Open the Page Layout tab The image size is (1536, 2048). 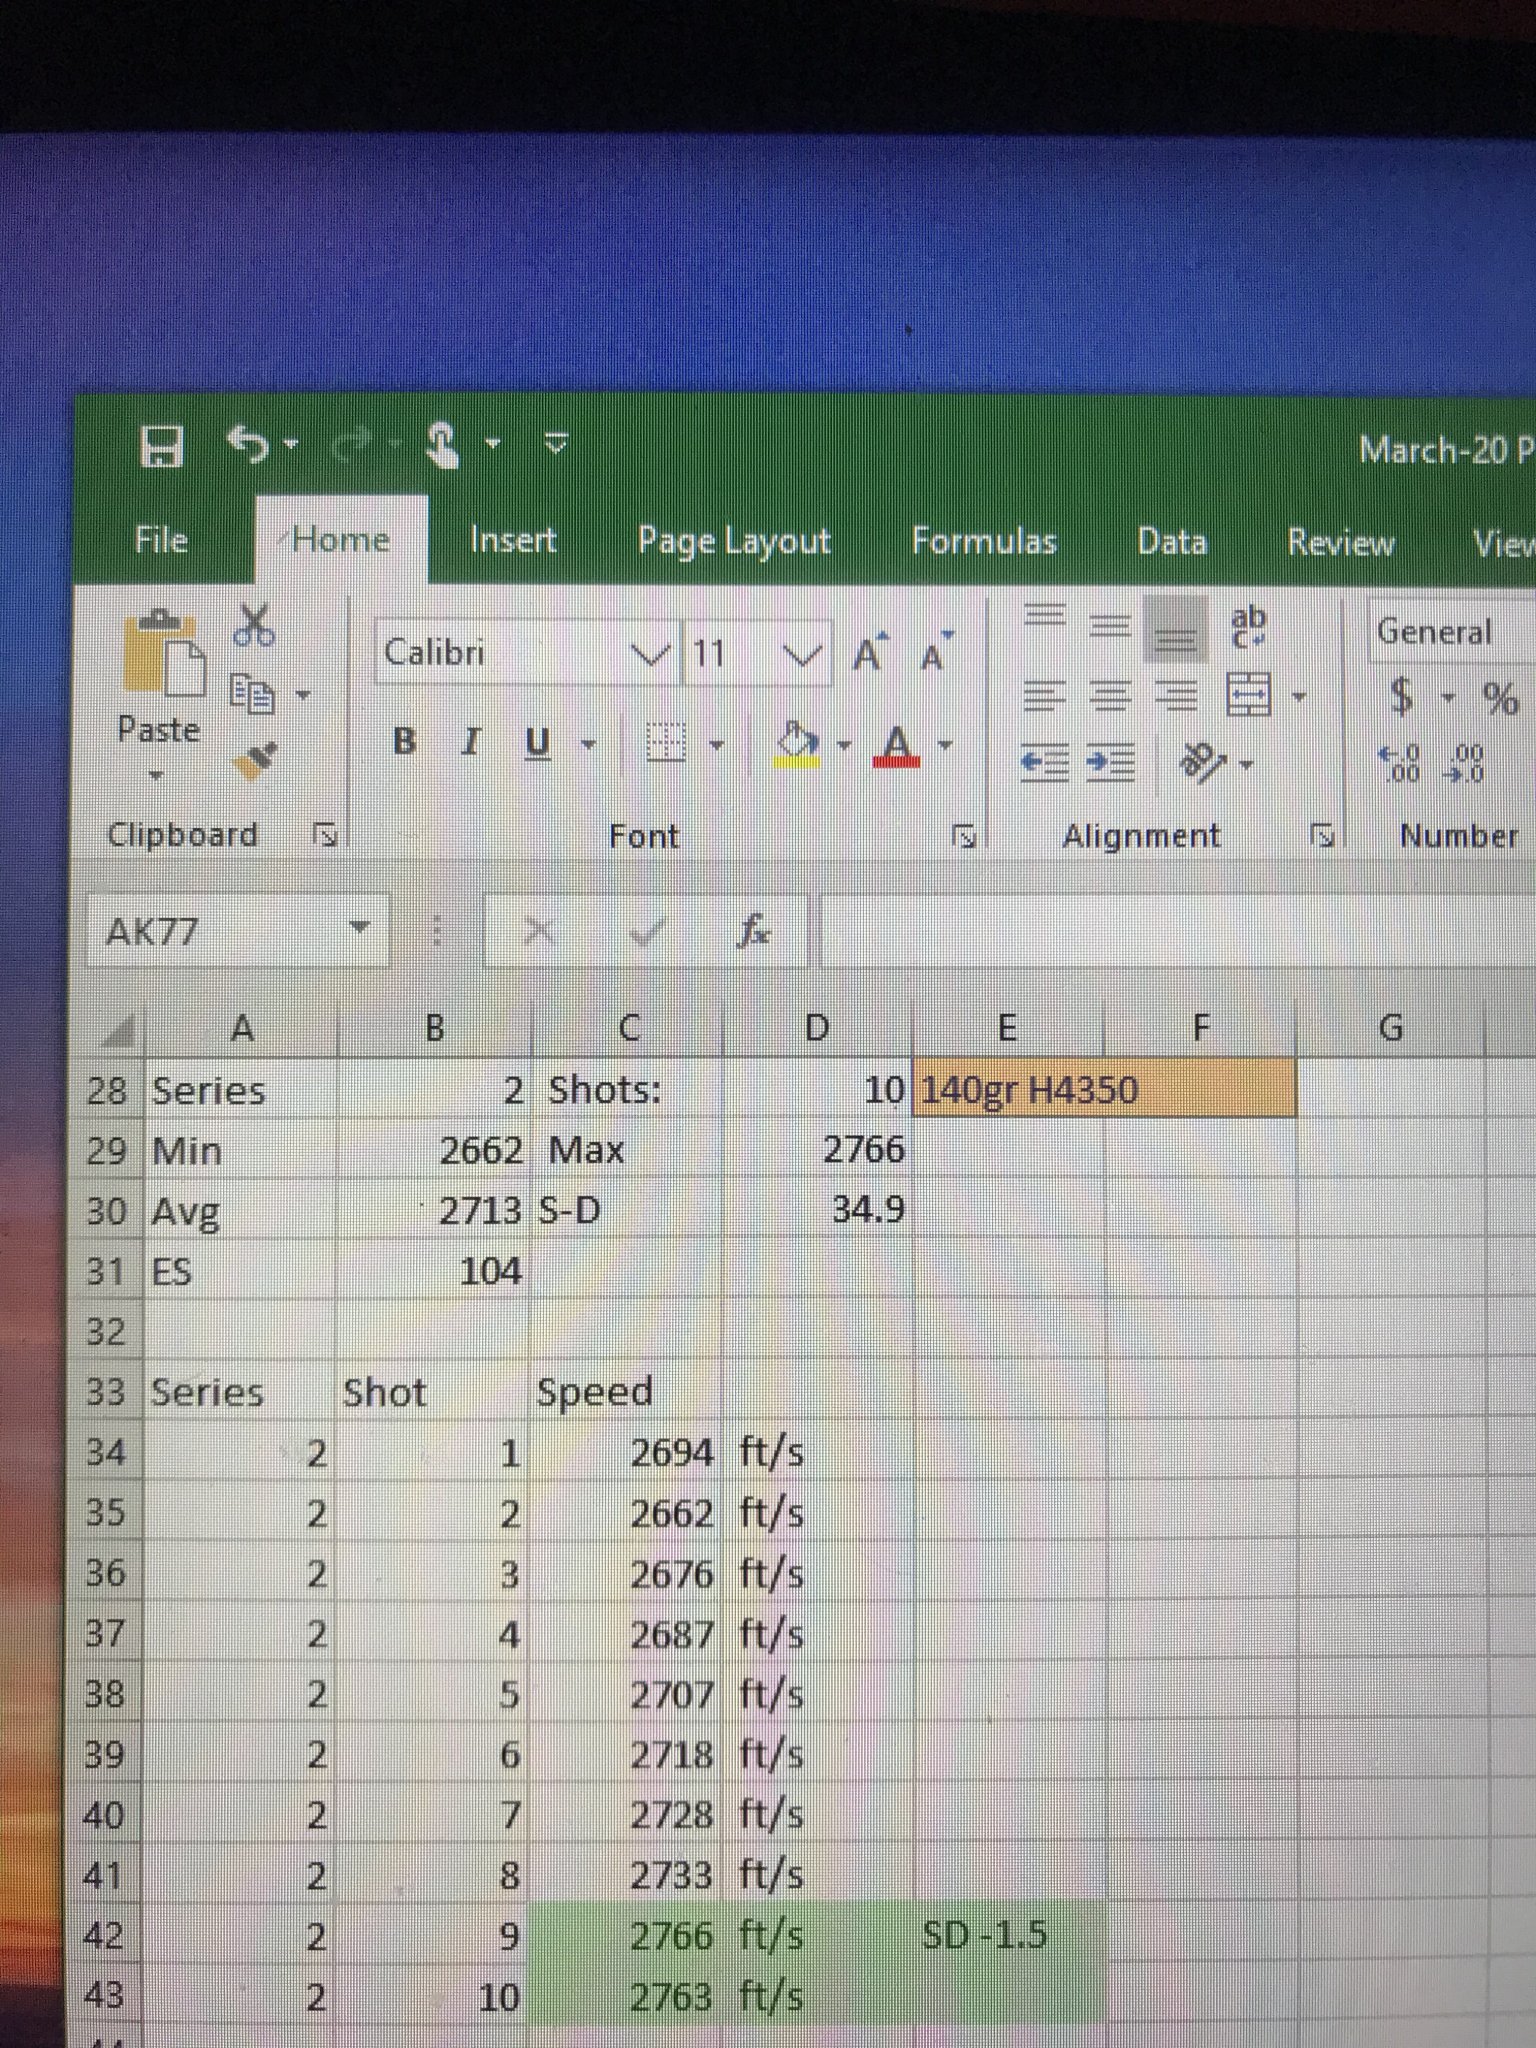734,541
